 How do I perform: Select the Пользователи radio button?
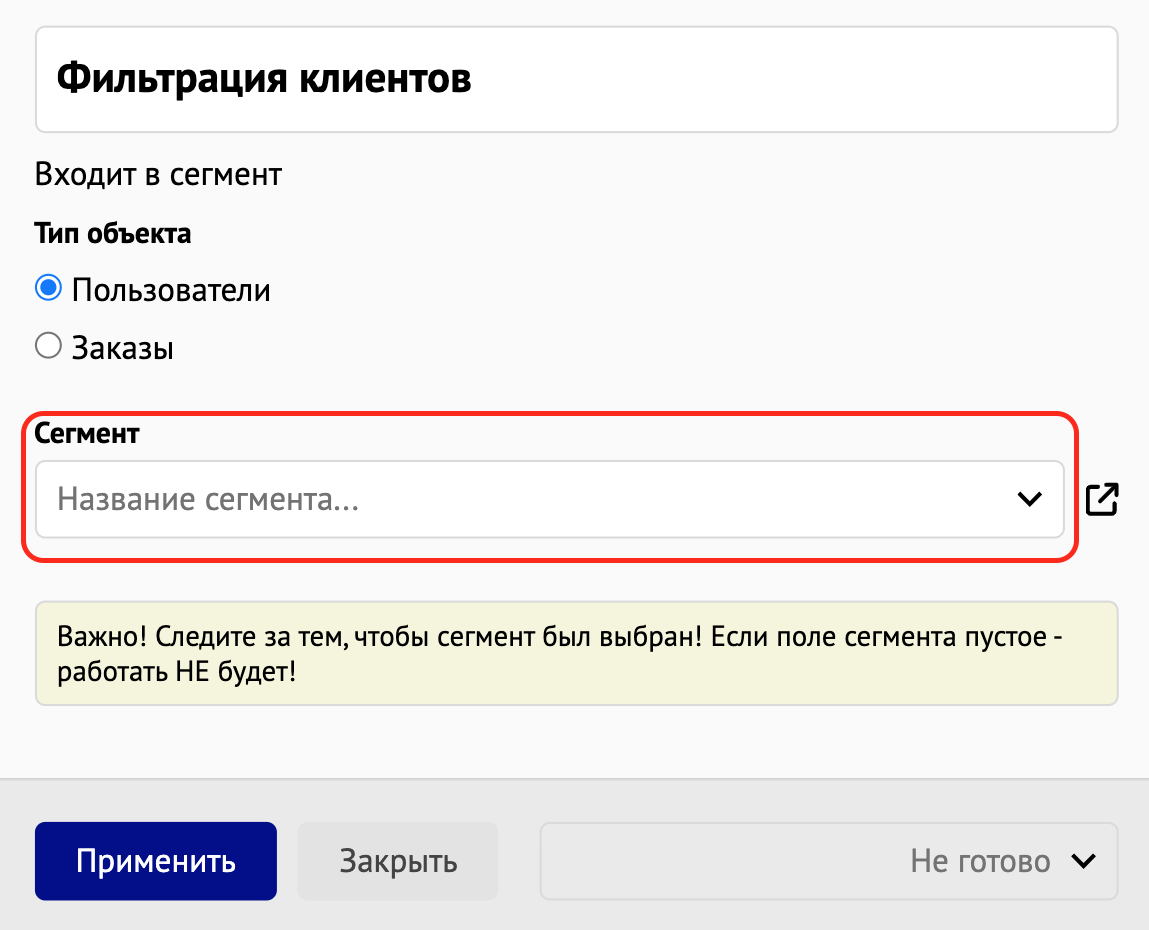click(47, 288)
